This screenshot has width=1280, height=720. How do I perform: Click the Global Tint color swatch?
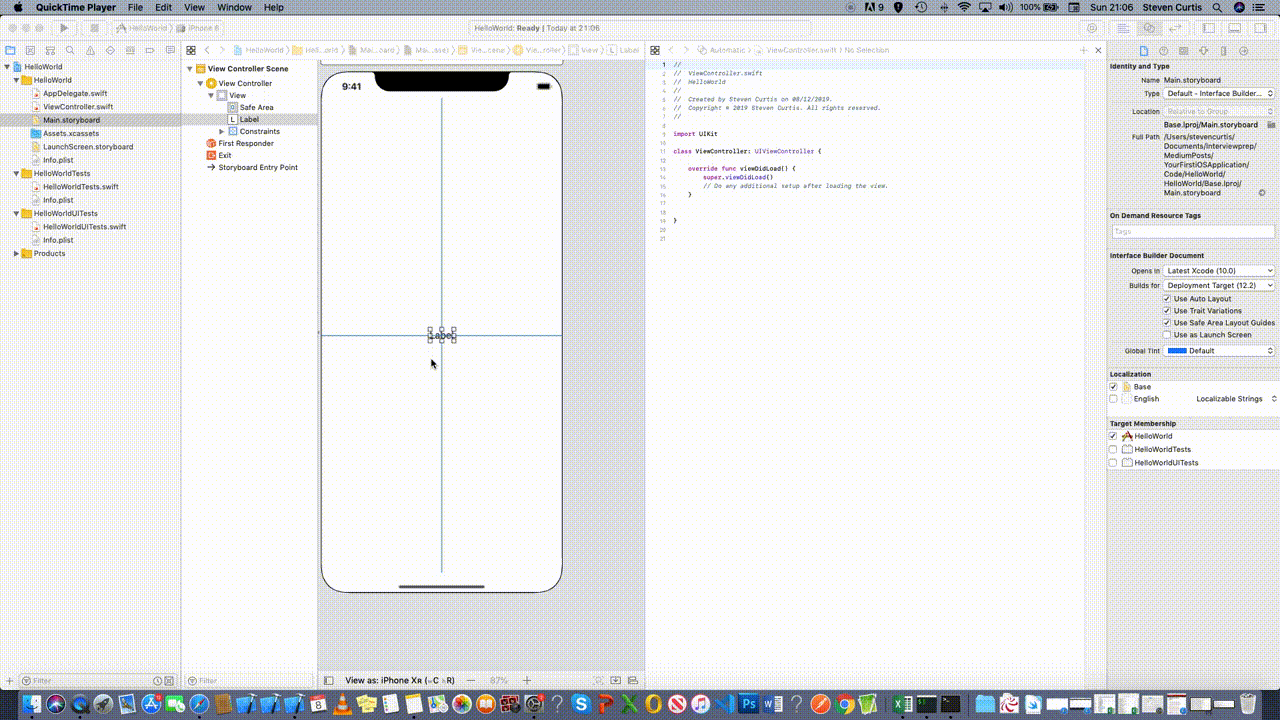point(1177,351)
